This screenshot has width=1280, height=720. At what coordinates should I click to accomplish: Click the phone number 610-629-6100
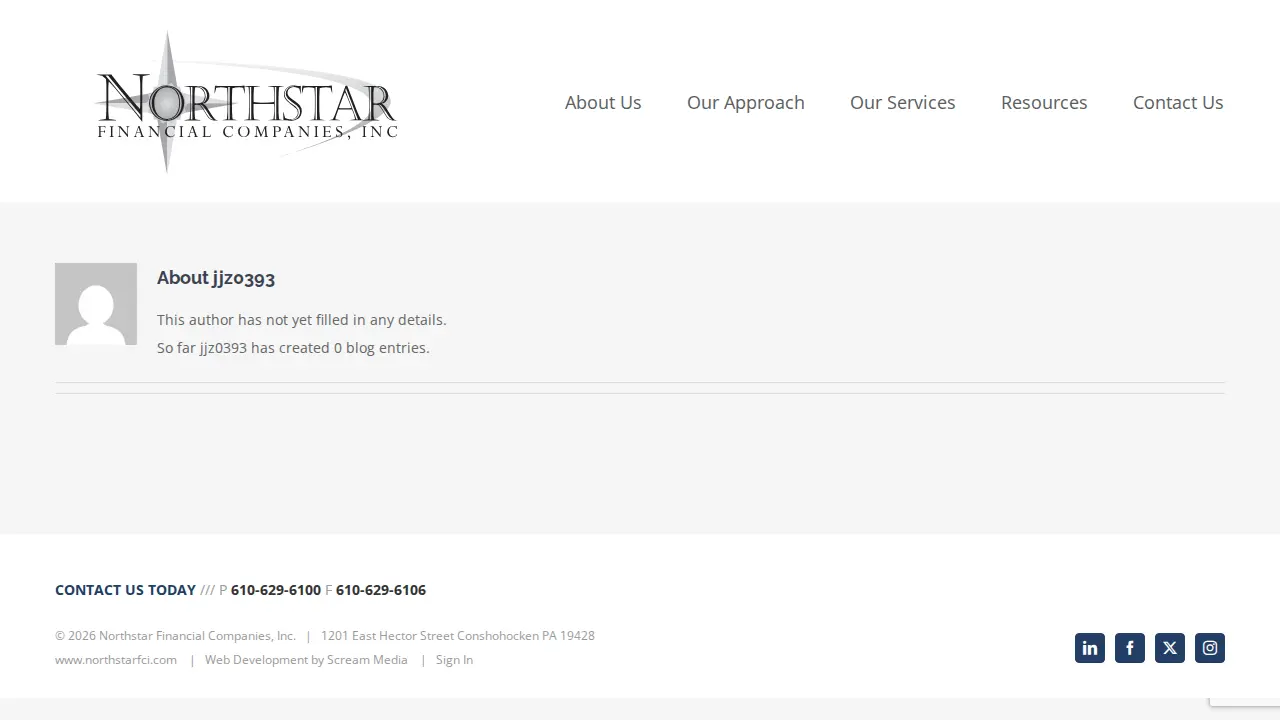[x=276, y=590]
